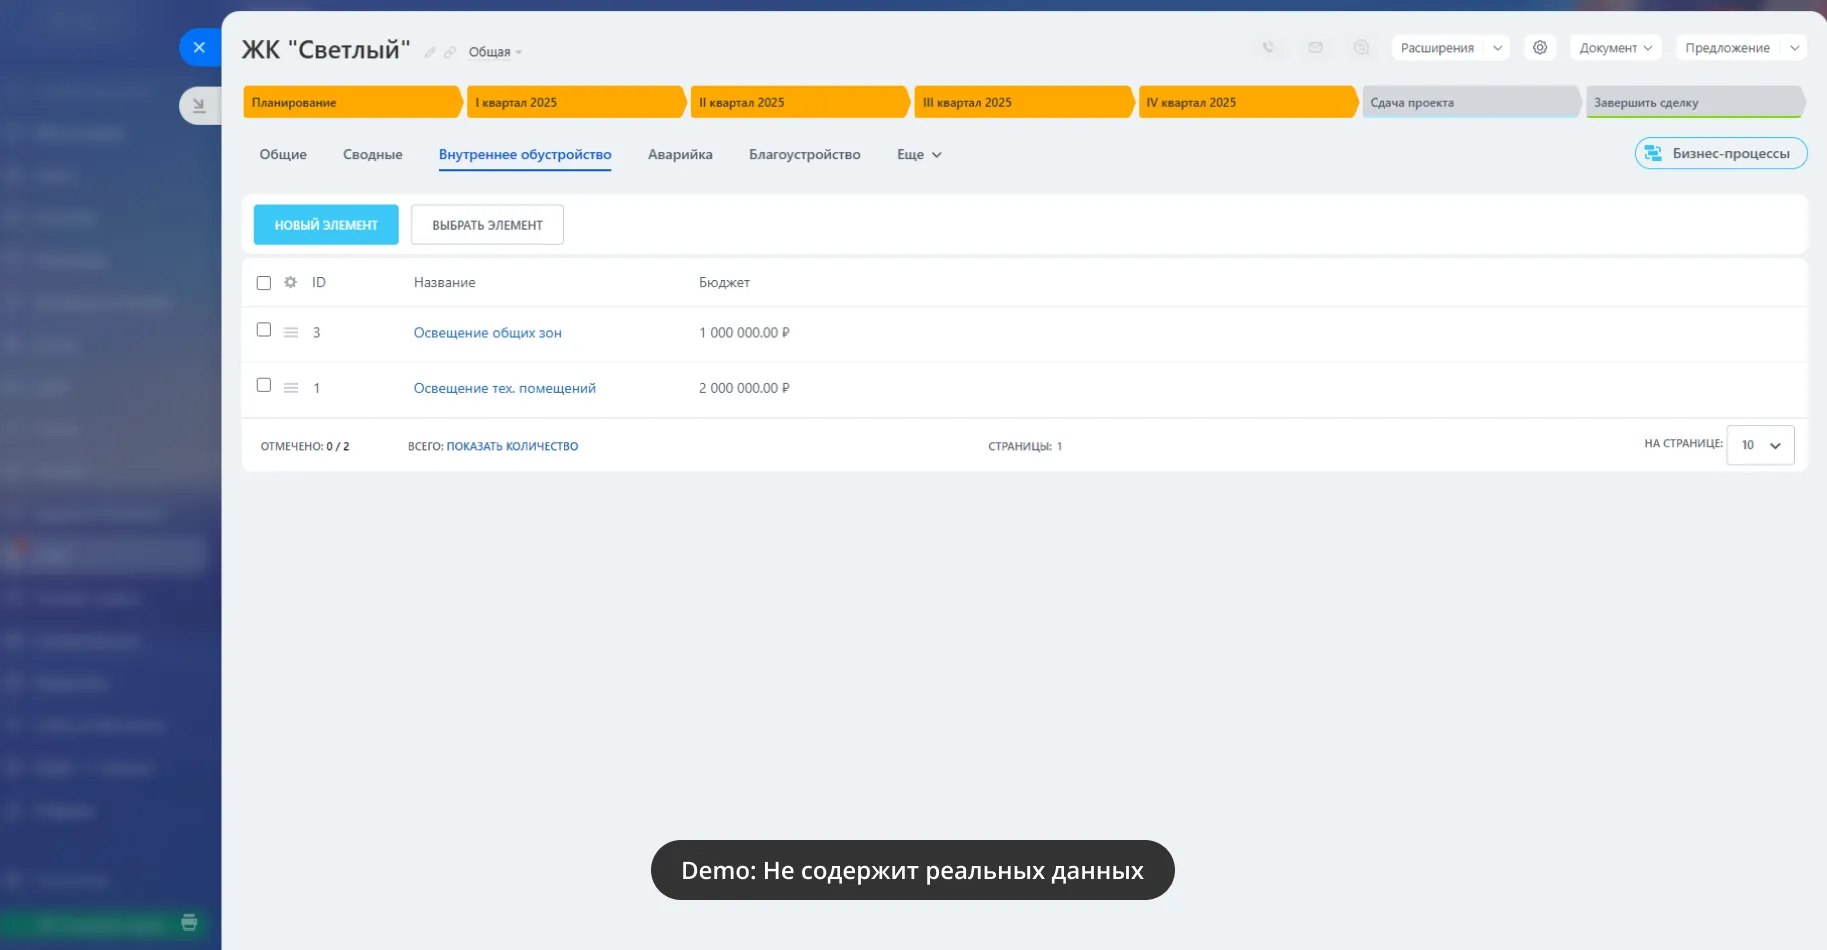
Task: Set stage to I квартал 2025
Action: point(576,102)
